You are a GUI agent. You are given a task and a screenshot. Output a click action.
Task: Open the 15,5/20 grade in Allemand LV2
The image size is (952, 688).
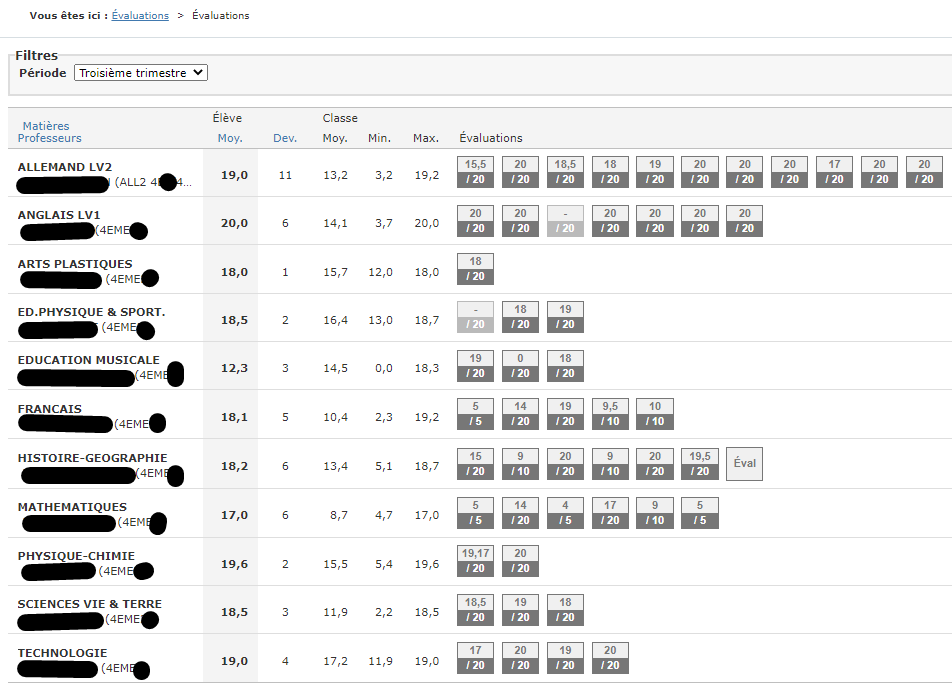click(475, 172)
